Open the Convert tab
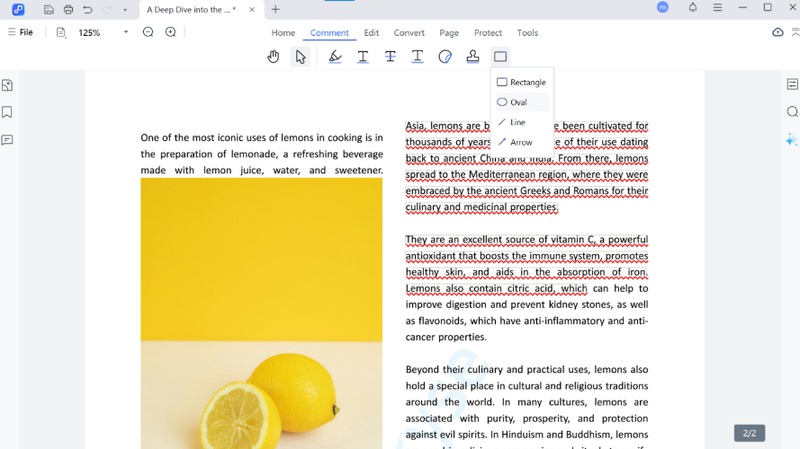This screenshot has height=449, width=800. 409,33
